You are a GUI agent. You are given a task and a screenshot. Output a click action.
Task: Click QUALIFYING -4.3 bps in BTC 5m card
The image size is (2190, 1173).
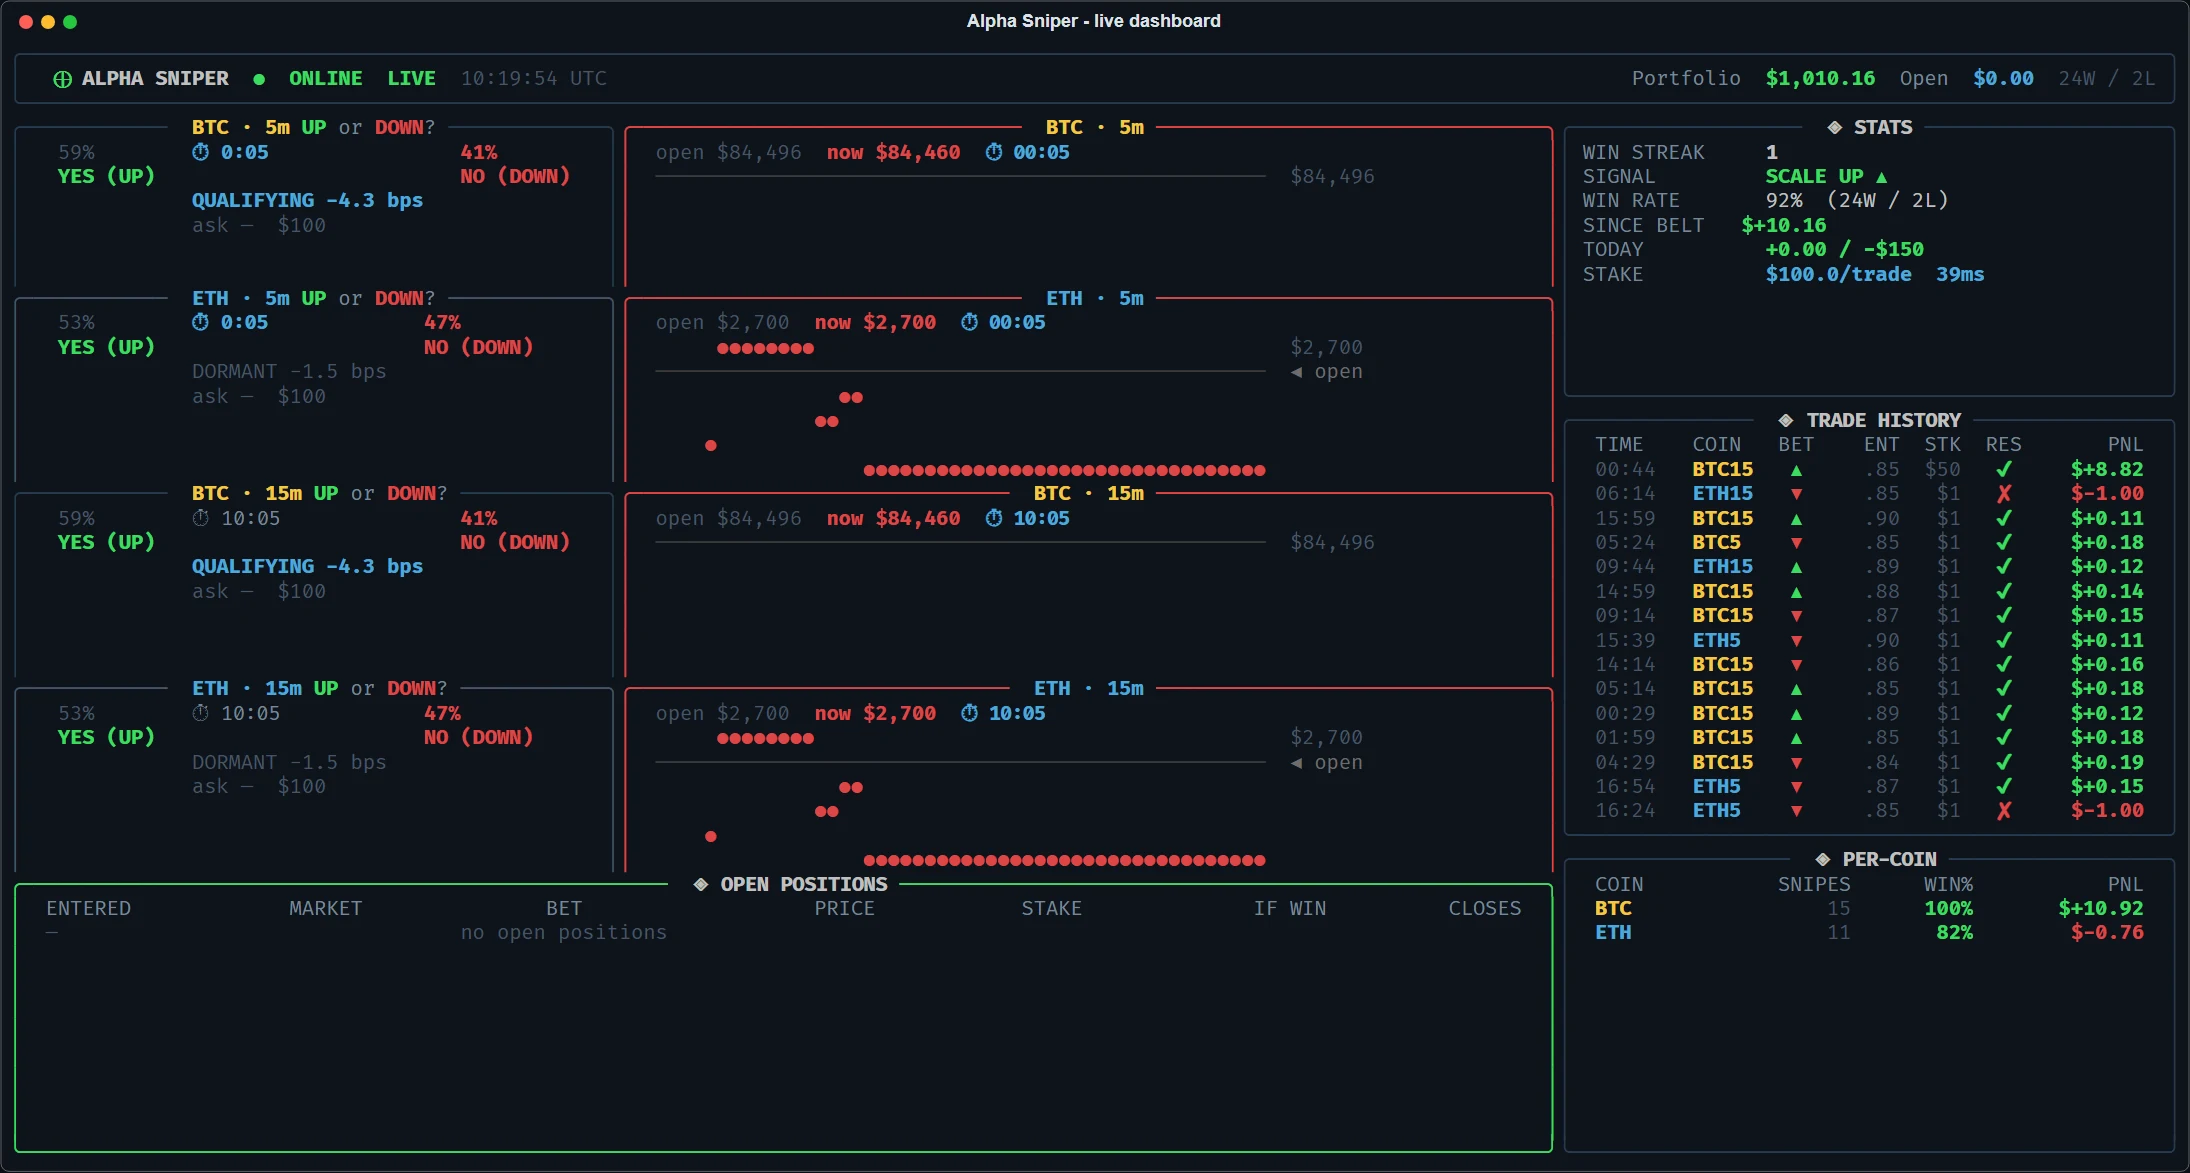click(307, 200)
